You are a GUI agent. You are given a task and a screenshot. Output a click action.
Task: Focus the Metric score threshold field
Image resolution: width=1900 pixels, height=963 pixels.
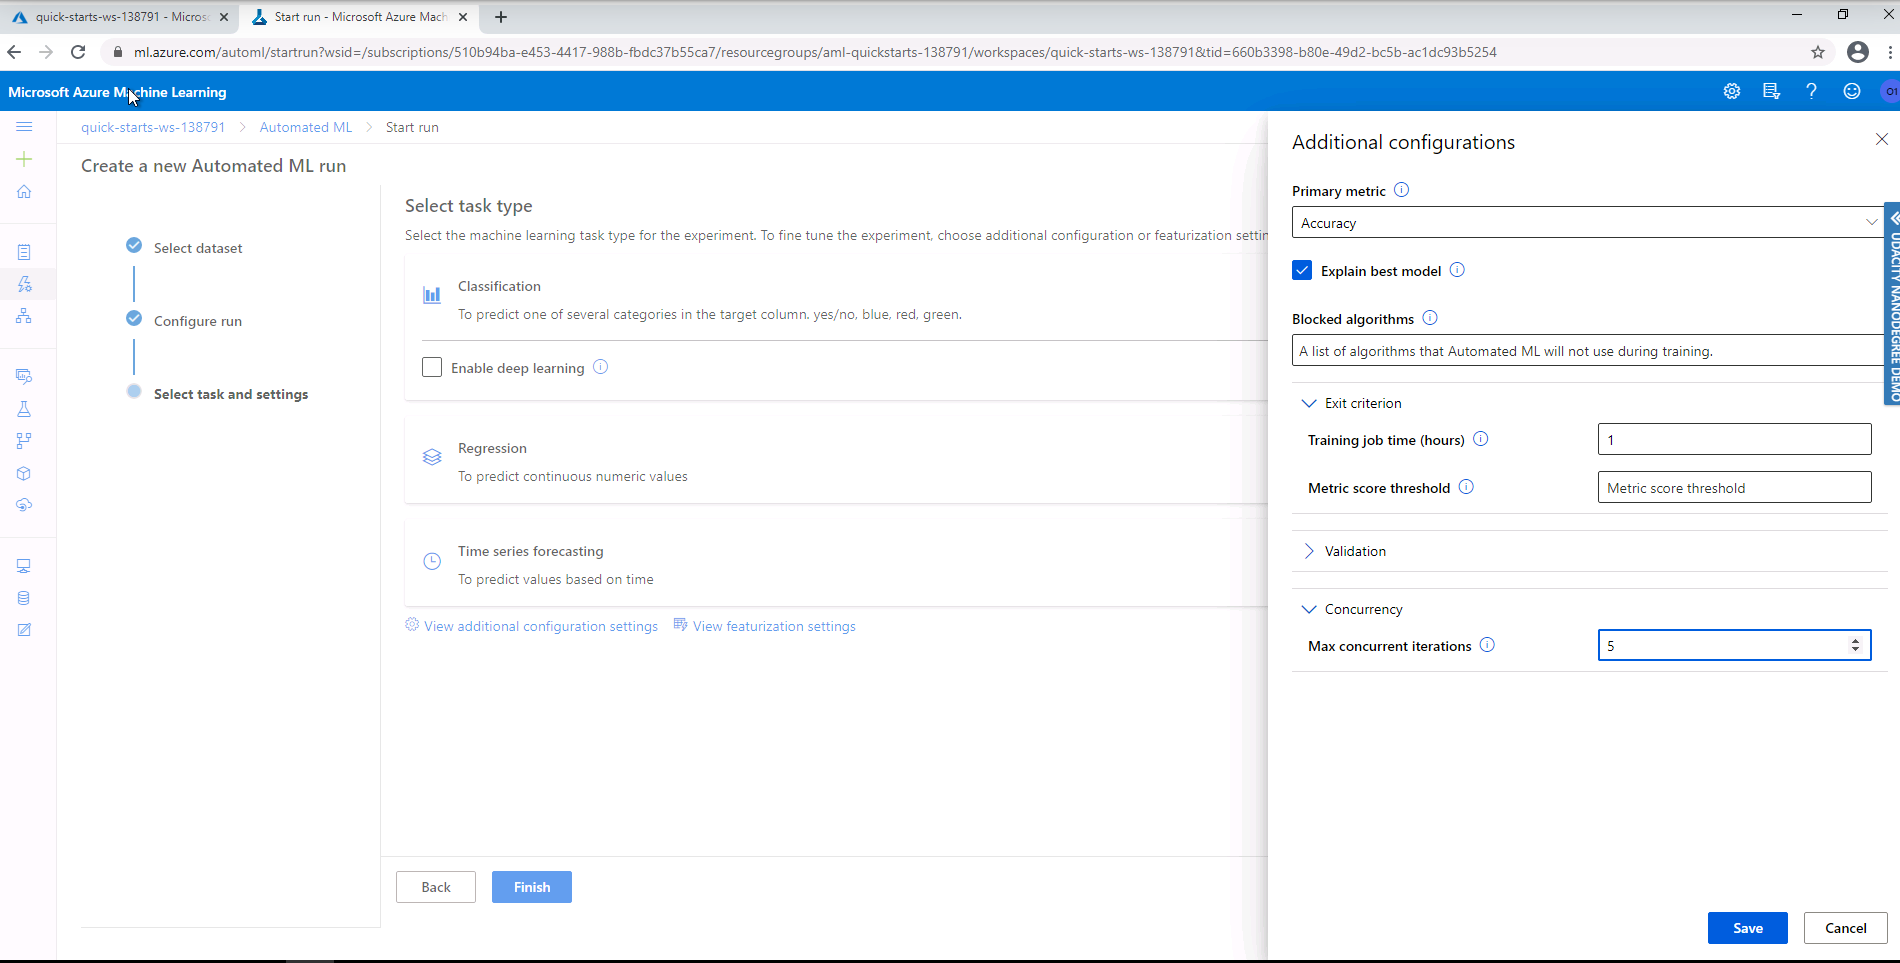click(x=1735, y=487)
